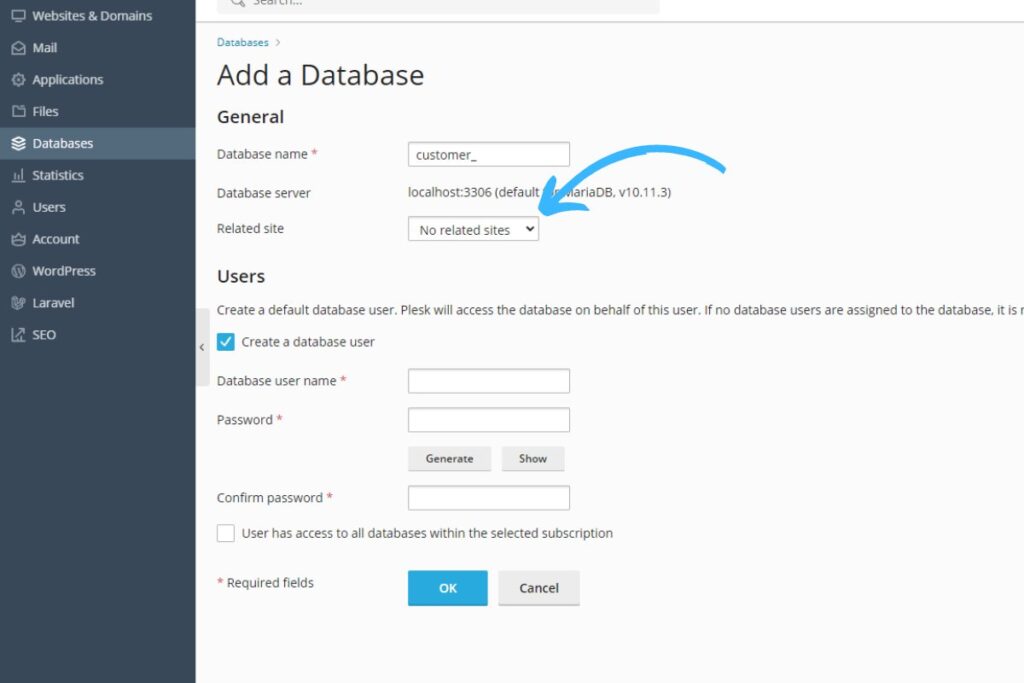The width and height of the screenshot is (1024, 683).
Task: Uncheck Create a database user checkbox
Action: click(225, 342)
